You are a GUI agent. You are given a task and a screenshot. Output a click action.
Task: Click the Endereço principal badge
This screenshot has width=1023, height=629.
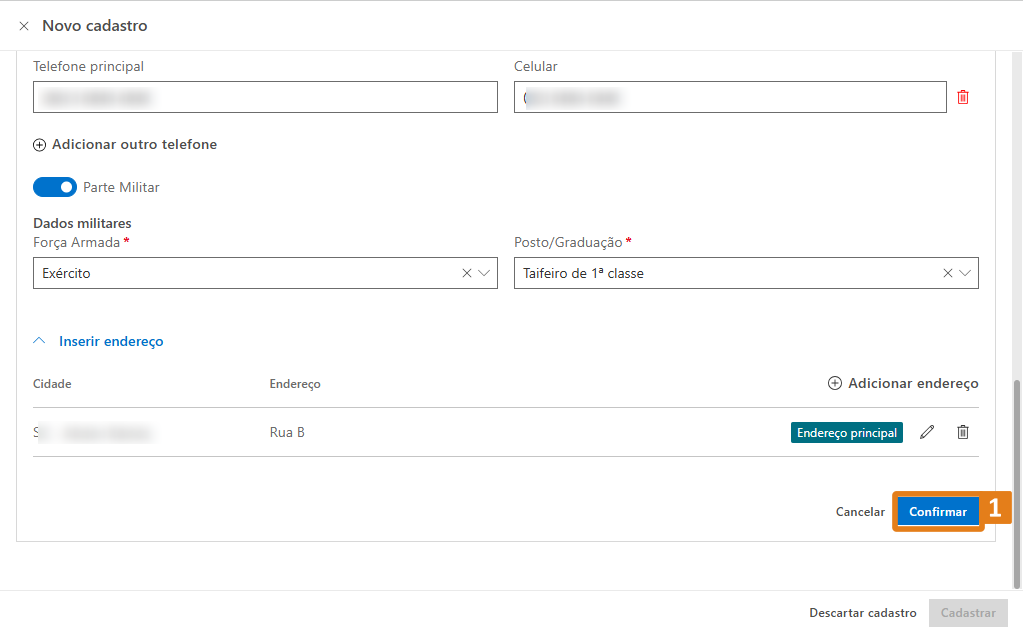click(847, 432)
